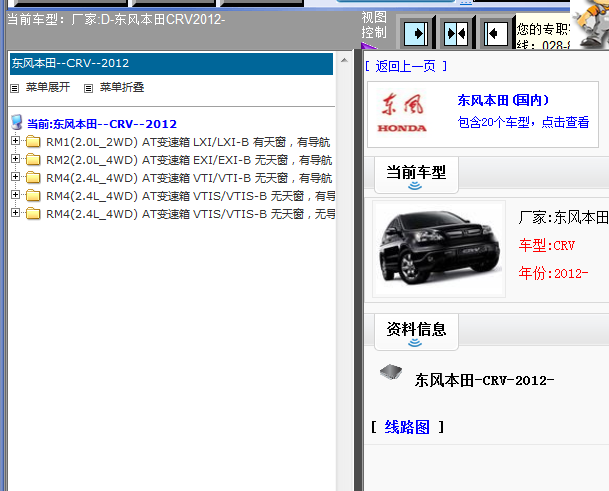Click the center split view control icon
Screen dimensions: 609x491
point(456,34)
